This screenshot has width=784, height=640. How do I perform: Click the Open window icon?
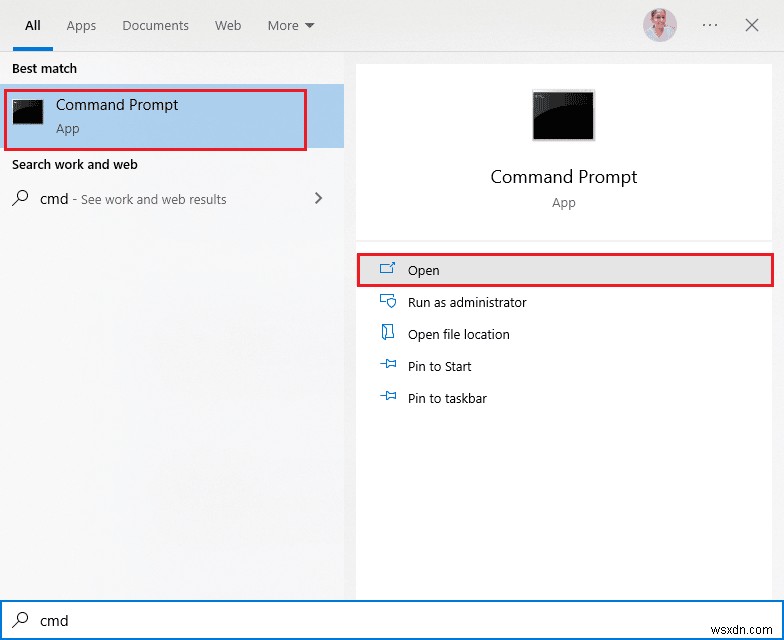click(388, 268)
